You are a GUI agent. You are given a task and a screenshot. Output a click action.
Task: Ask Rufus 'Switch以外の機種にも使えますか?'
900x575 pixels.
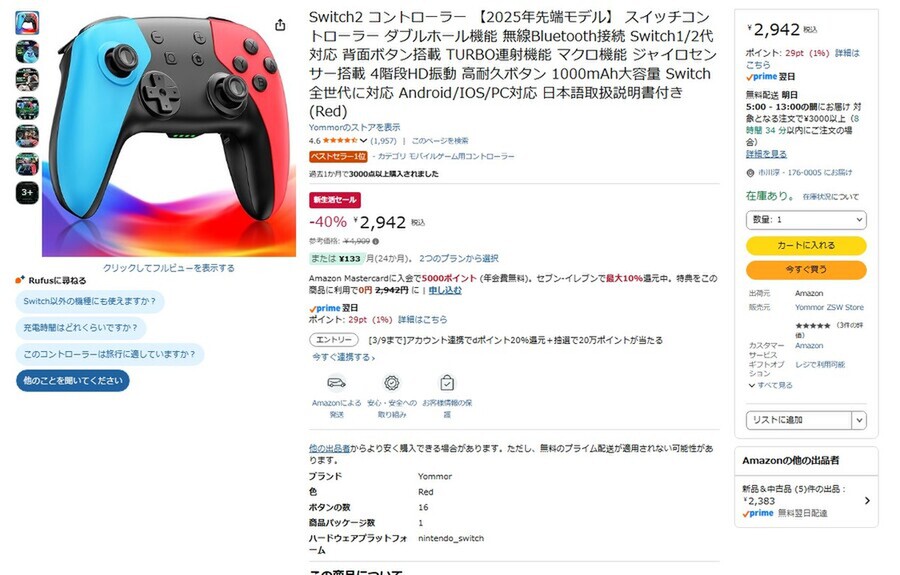[x=90, y=301]
